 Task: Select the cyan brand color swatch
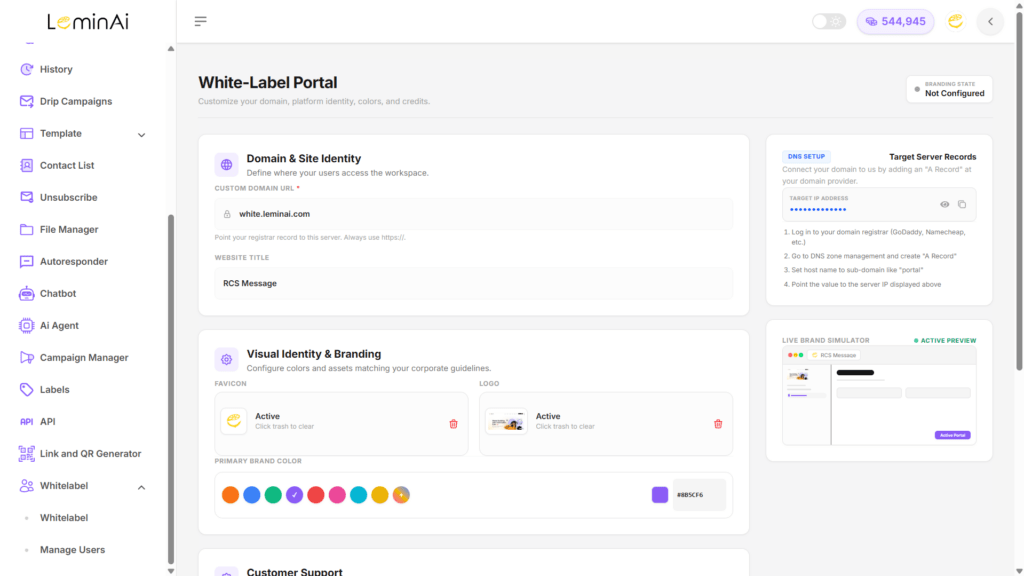point(359,495)
